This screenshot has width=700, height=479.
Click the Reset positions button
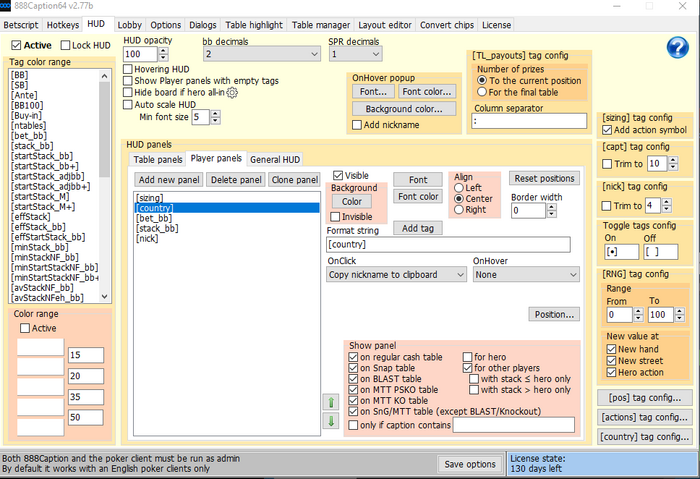(x=544, y=178)
